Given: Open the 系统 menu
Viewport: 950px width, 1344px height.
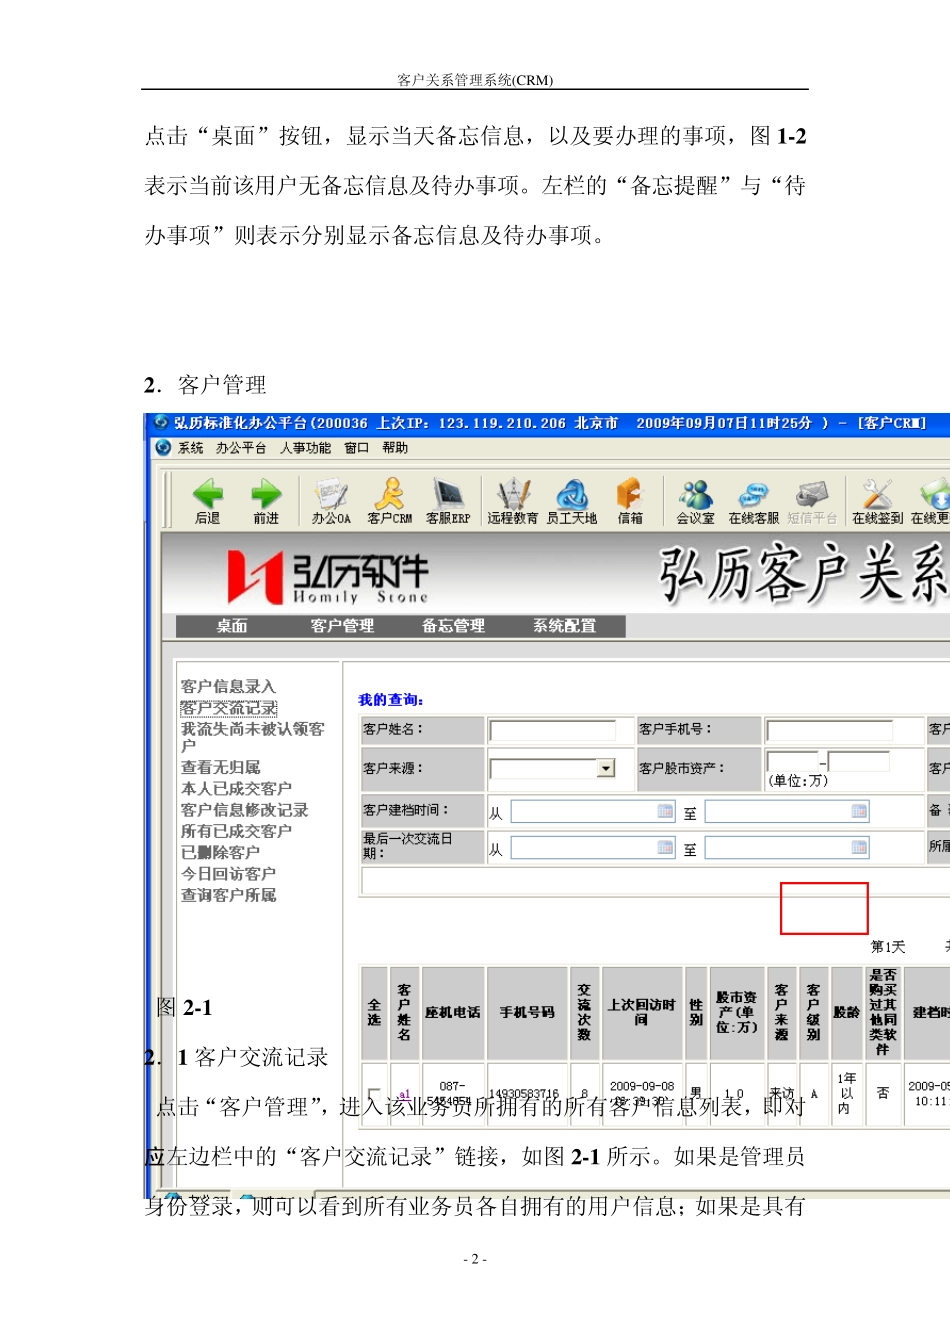Looking at the screenshot, I should point(190,448).
